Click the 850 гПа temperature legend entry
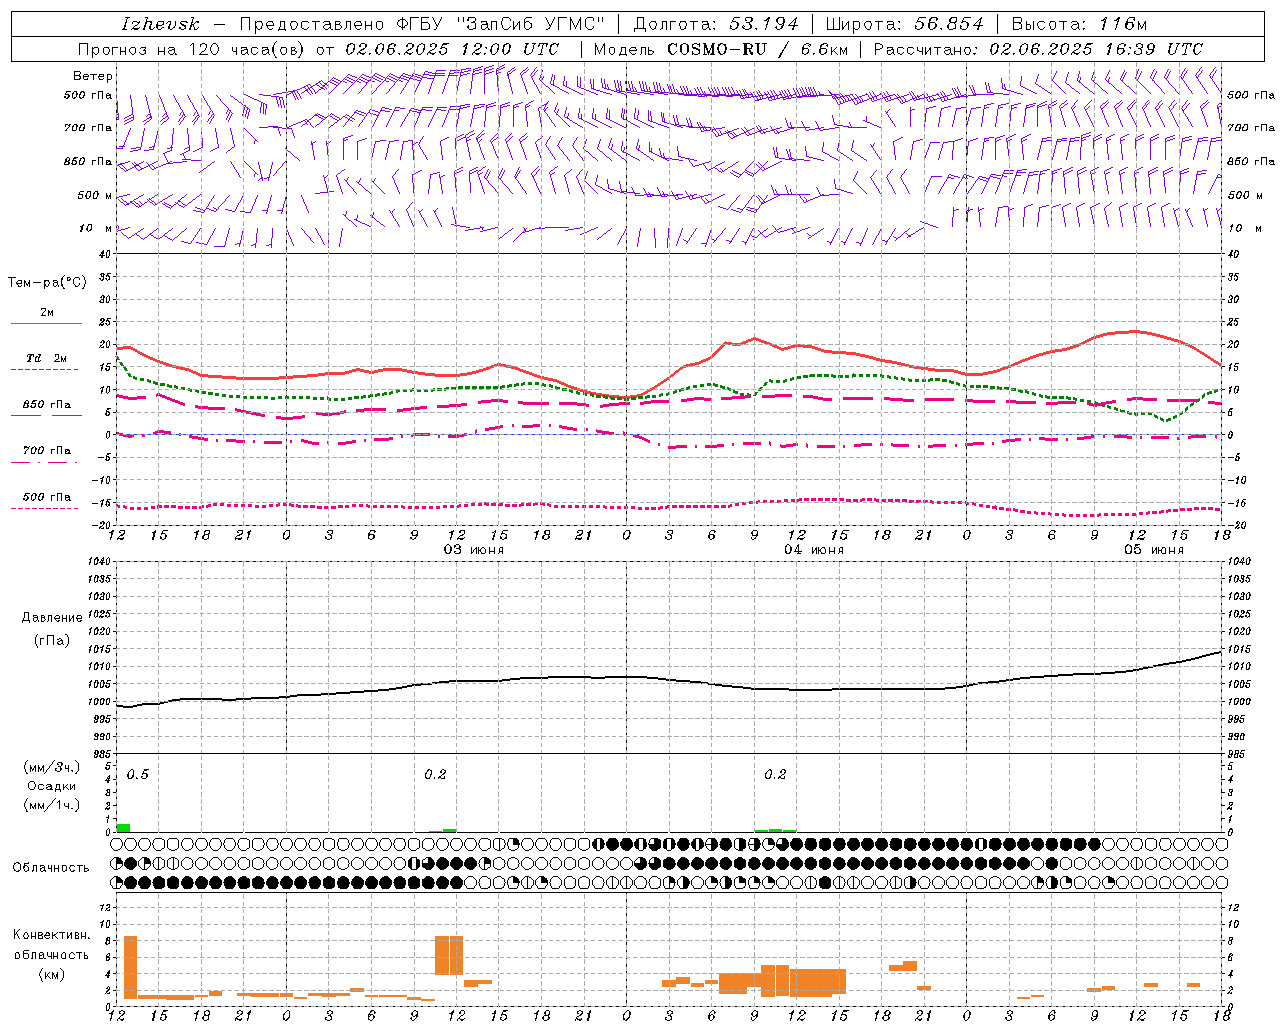This screenshot has width=1280, height=1024. point(46,405)
